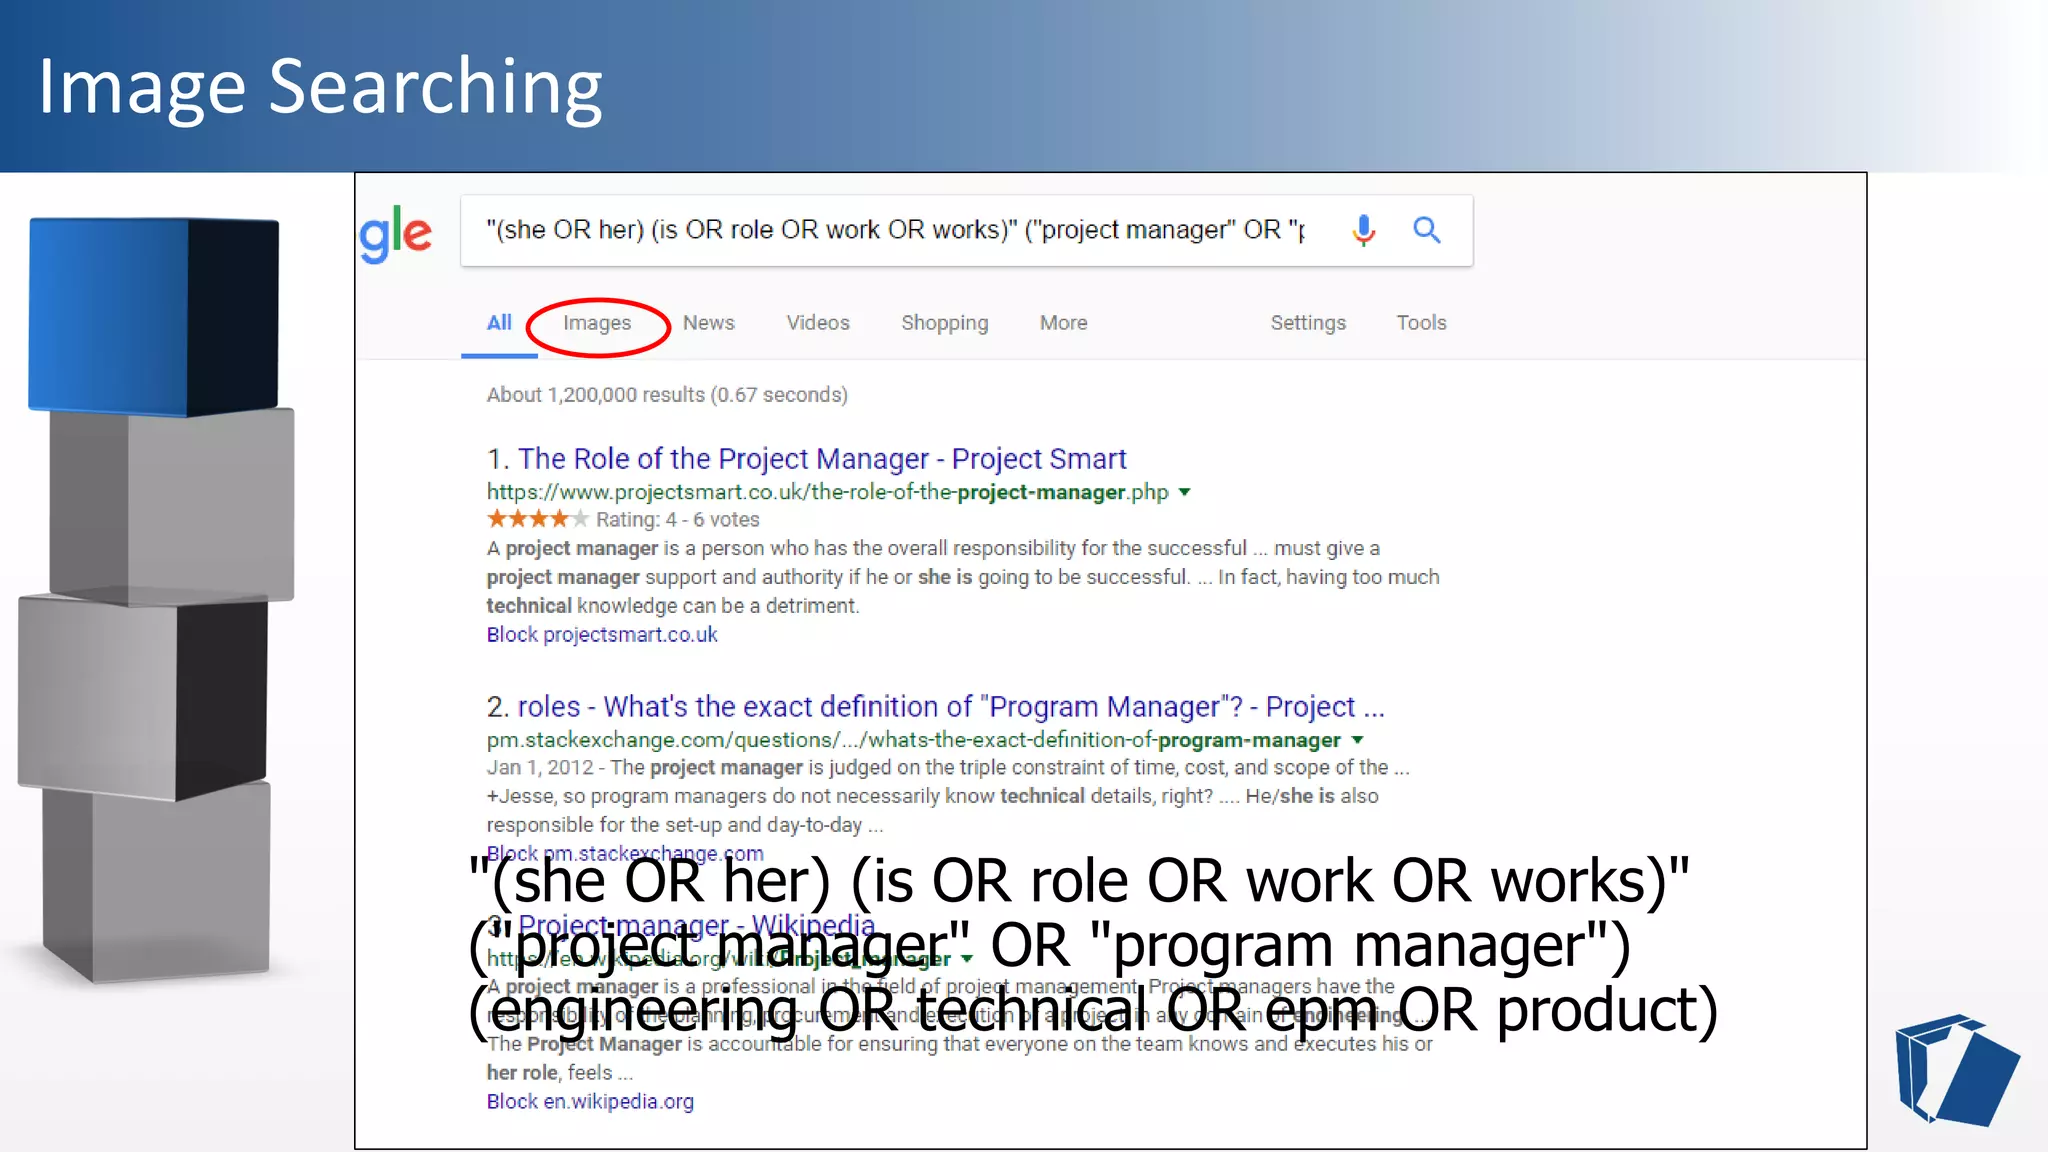Image resolution: width=2048 pixels, height=1152 pixels.
Task: Switch to the Shopping tab
Action: click(944, 323)
